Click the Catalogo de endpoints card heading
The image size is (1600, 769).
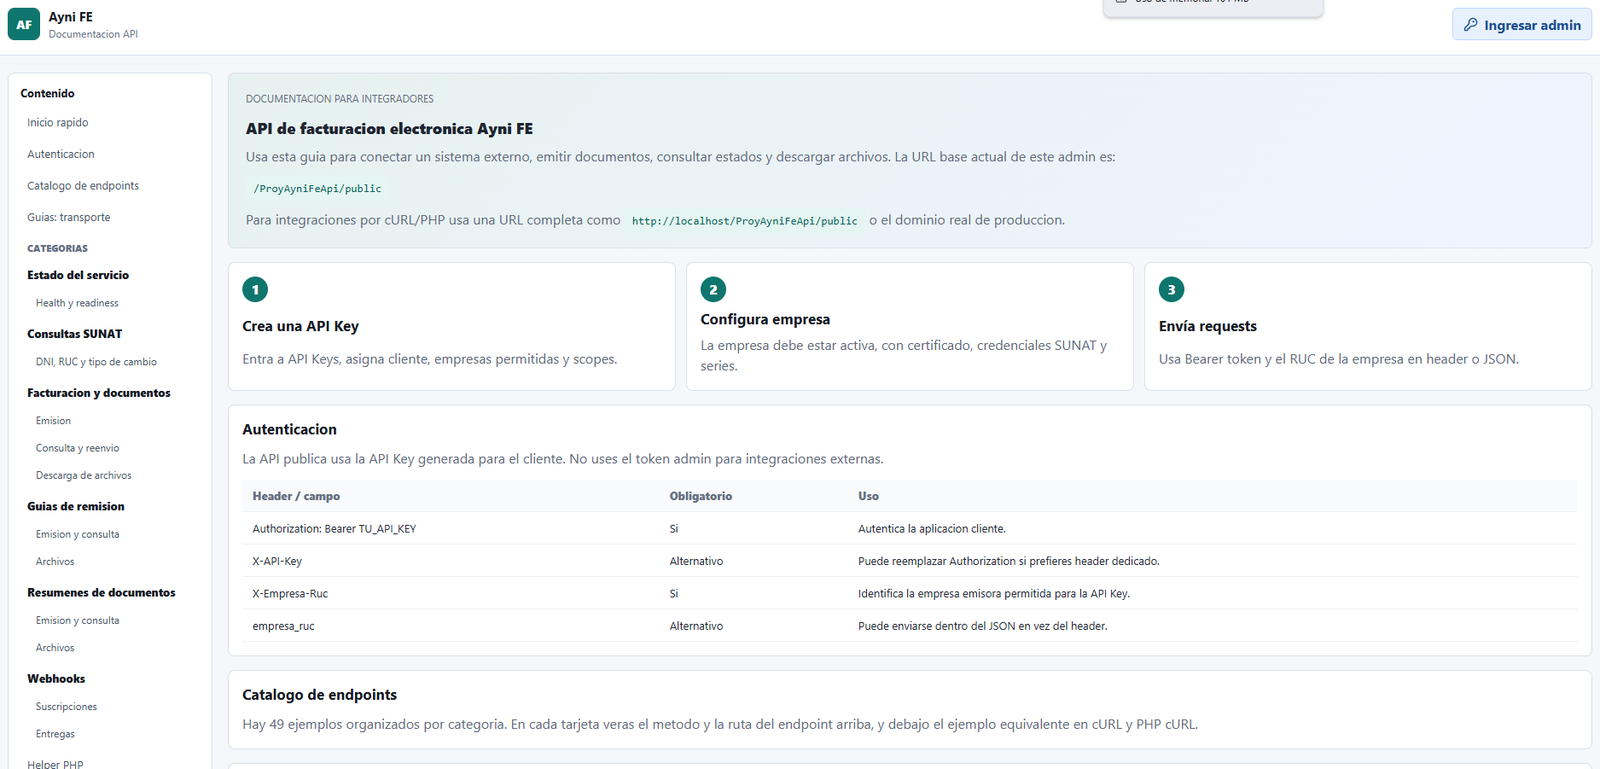pos(319,695)
